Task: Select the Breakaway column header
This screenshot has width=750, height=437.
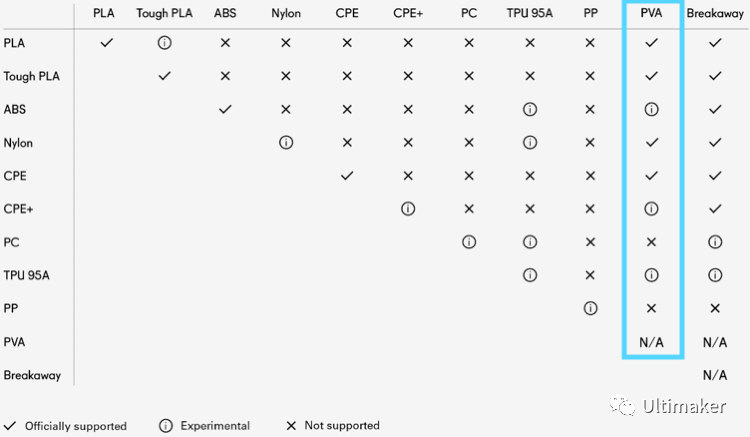Action: 715,13
